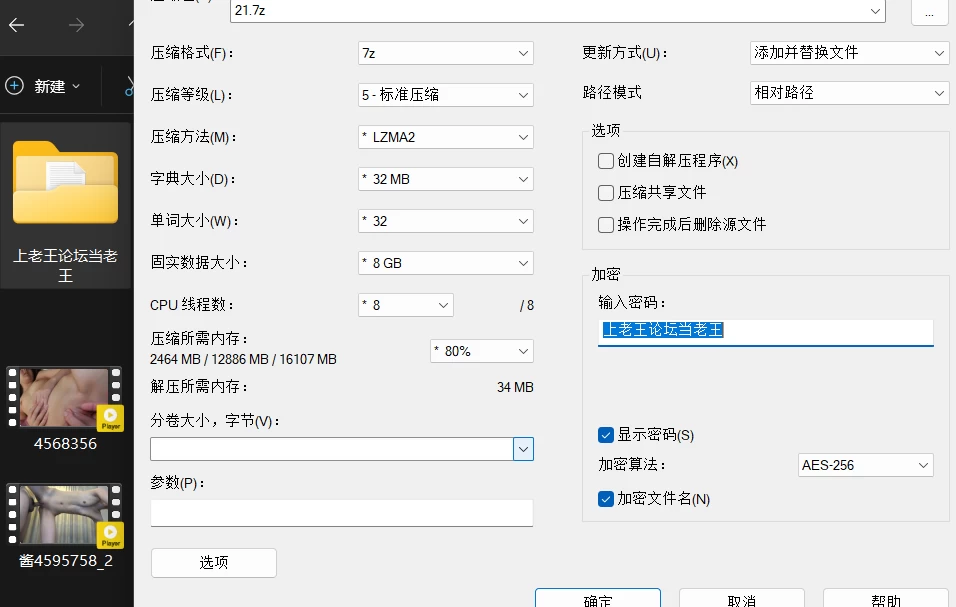Check 操作完成后删除源文件 option
956x607 pixels.
click(605, 225)
